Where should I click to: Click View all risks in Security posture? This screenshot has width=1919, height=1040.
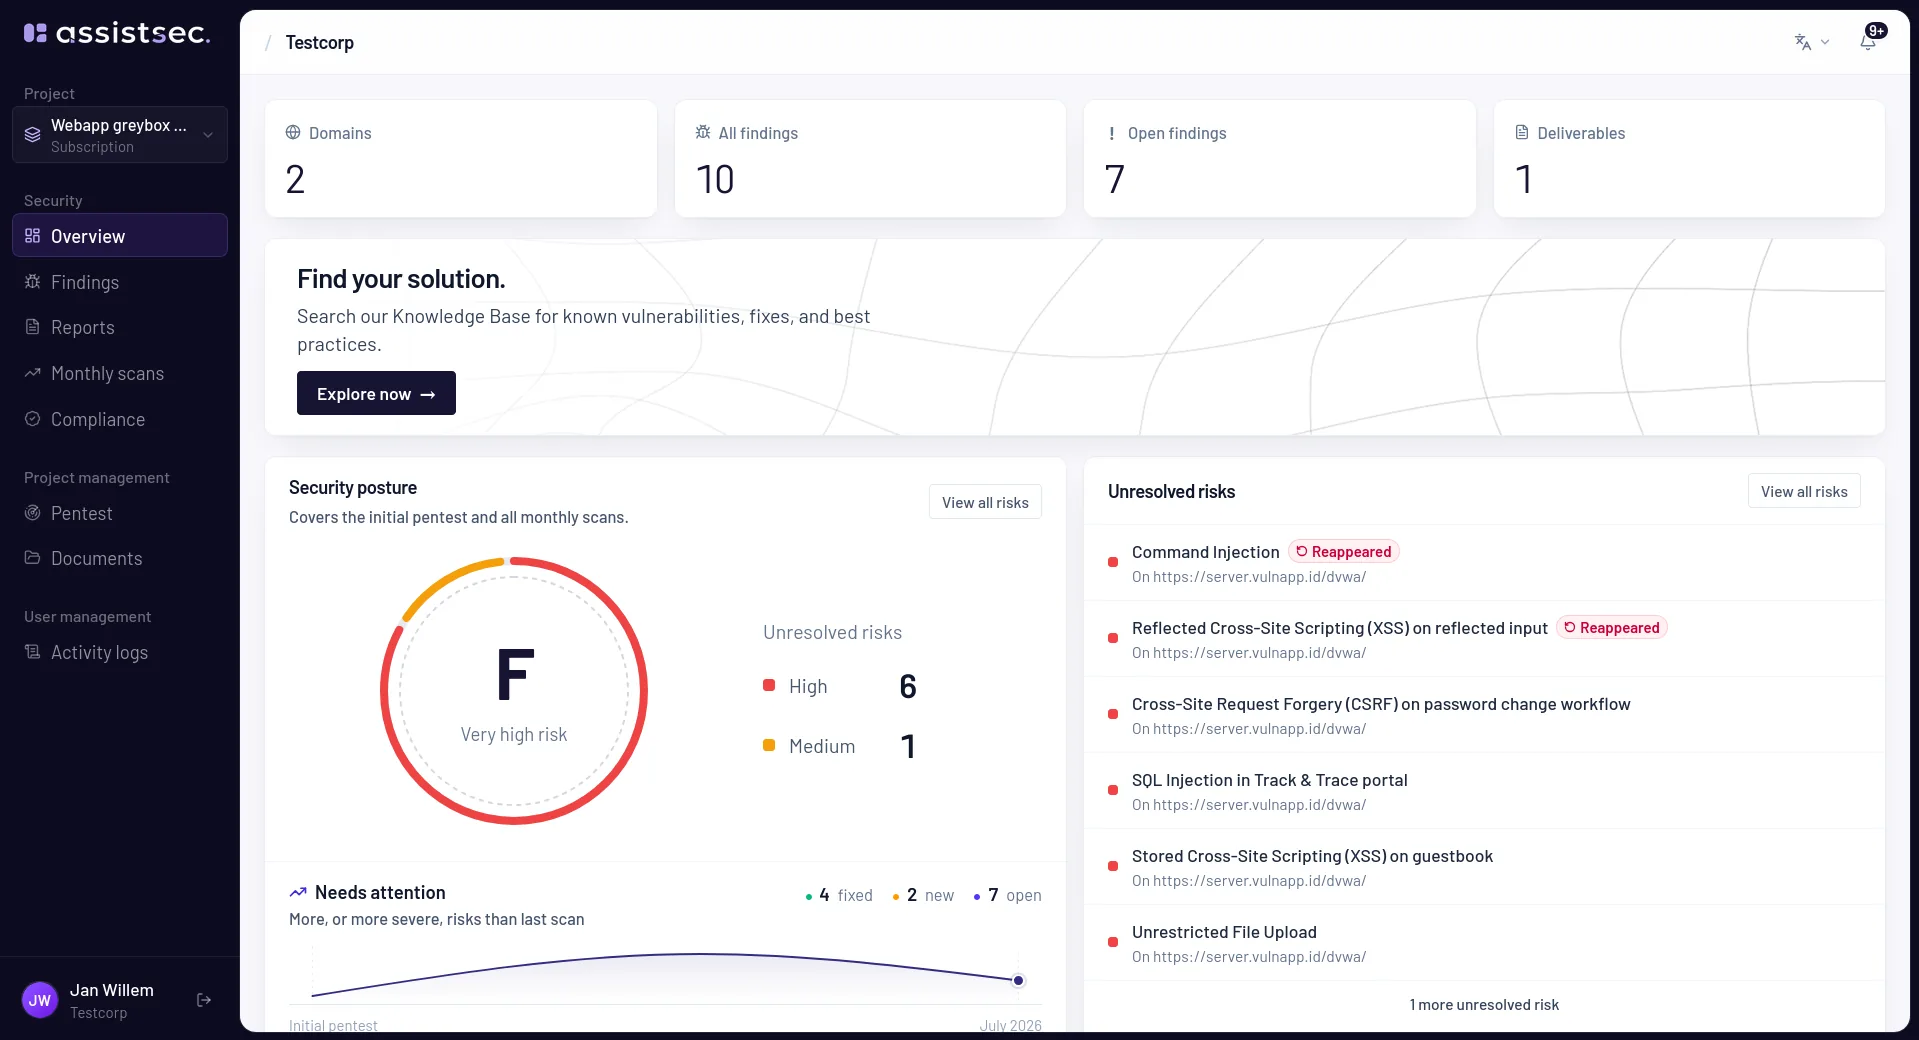point(985,502)
